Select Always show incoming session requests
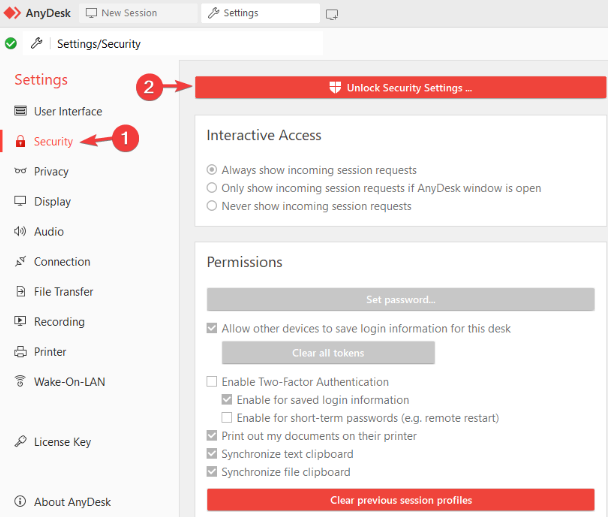The height and width of the screenshot is (517, 608). [212, 170]
